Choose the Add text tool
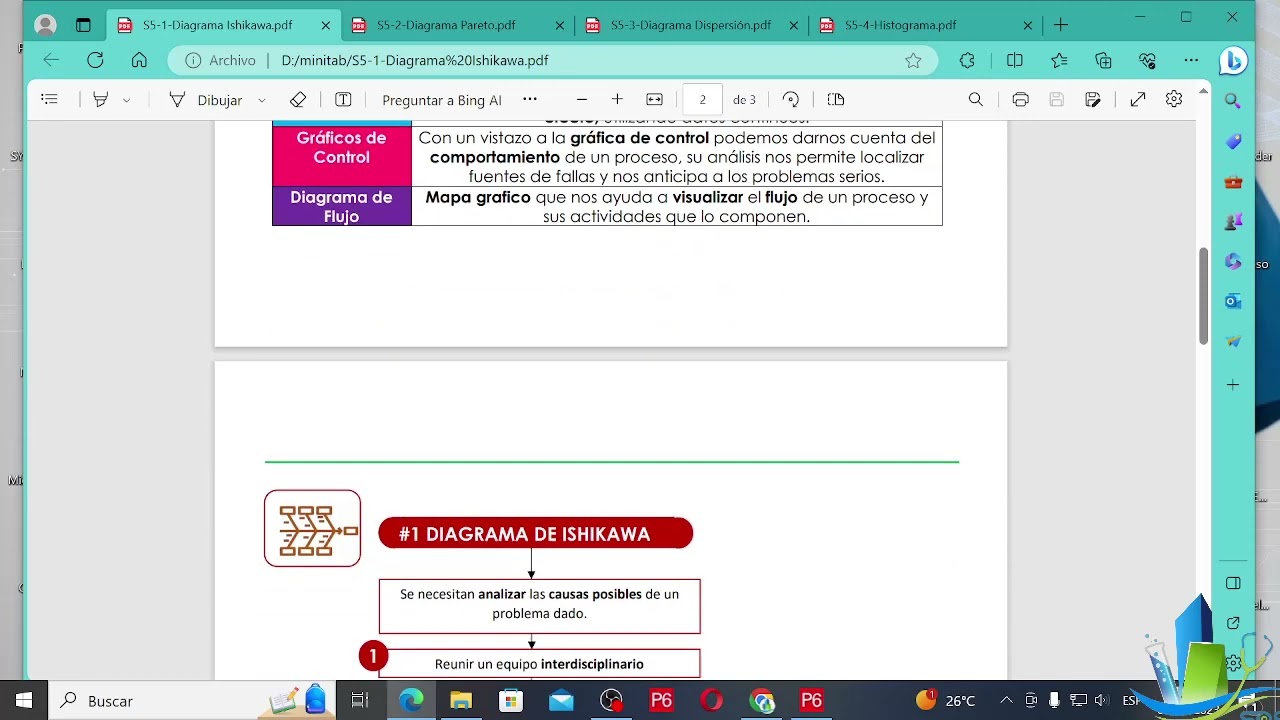This screenshot has height=720, width=1280. pos(343,99)
